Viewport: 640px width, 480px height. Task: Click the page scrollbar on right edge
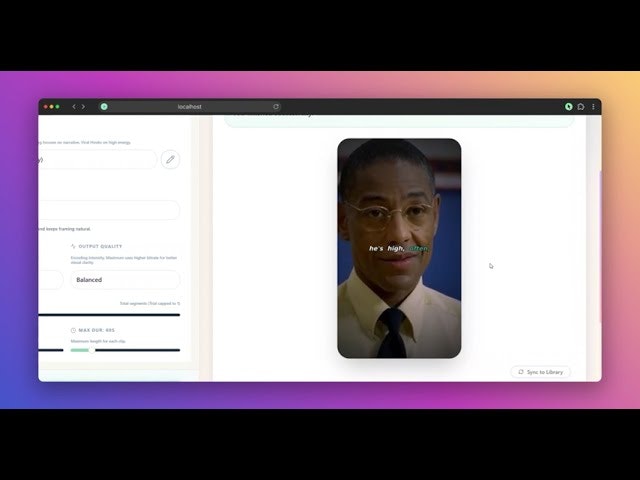coord(600,245)
